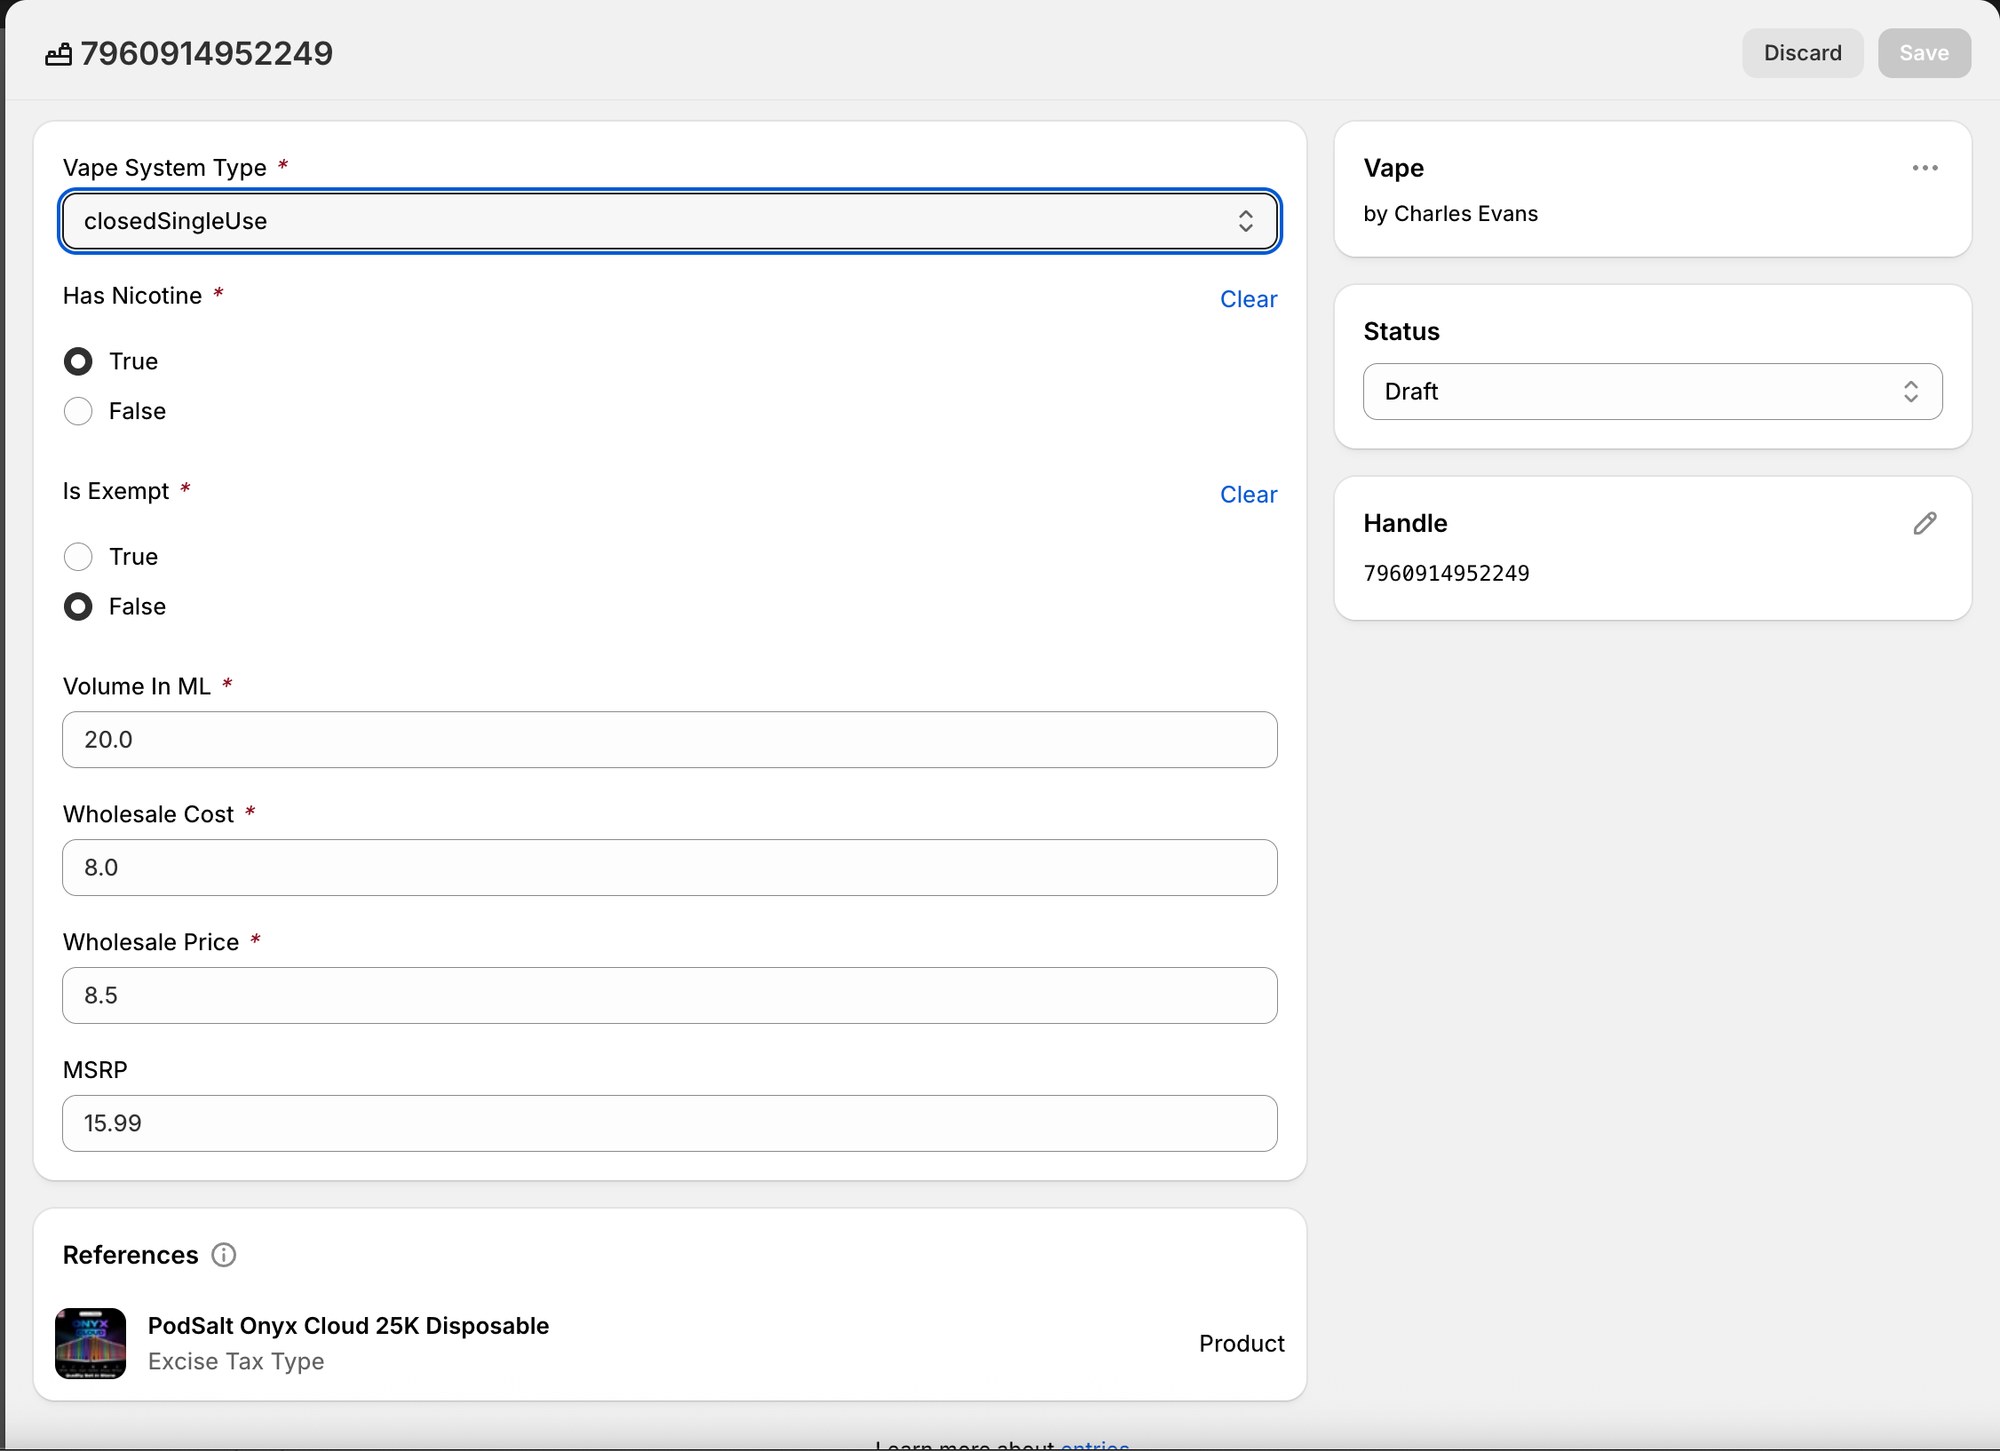Click the Vape System Type dropdown arrows
The height and width of the screenshot is (1451, 2000).
(1245, 221)
